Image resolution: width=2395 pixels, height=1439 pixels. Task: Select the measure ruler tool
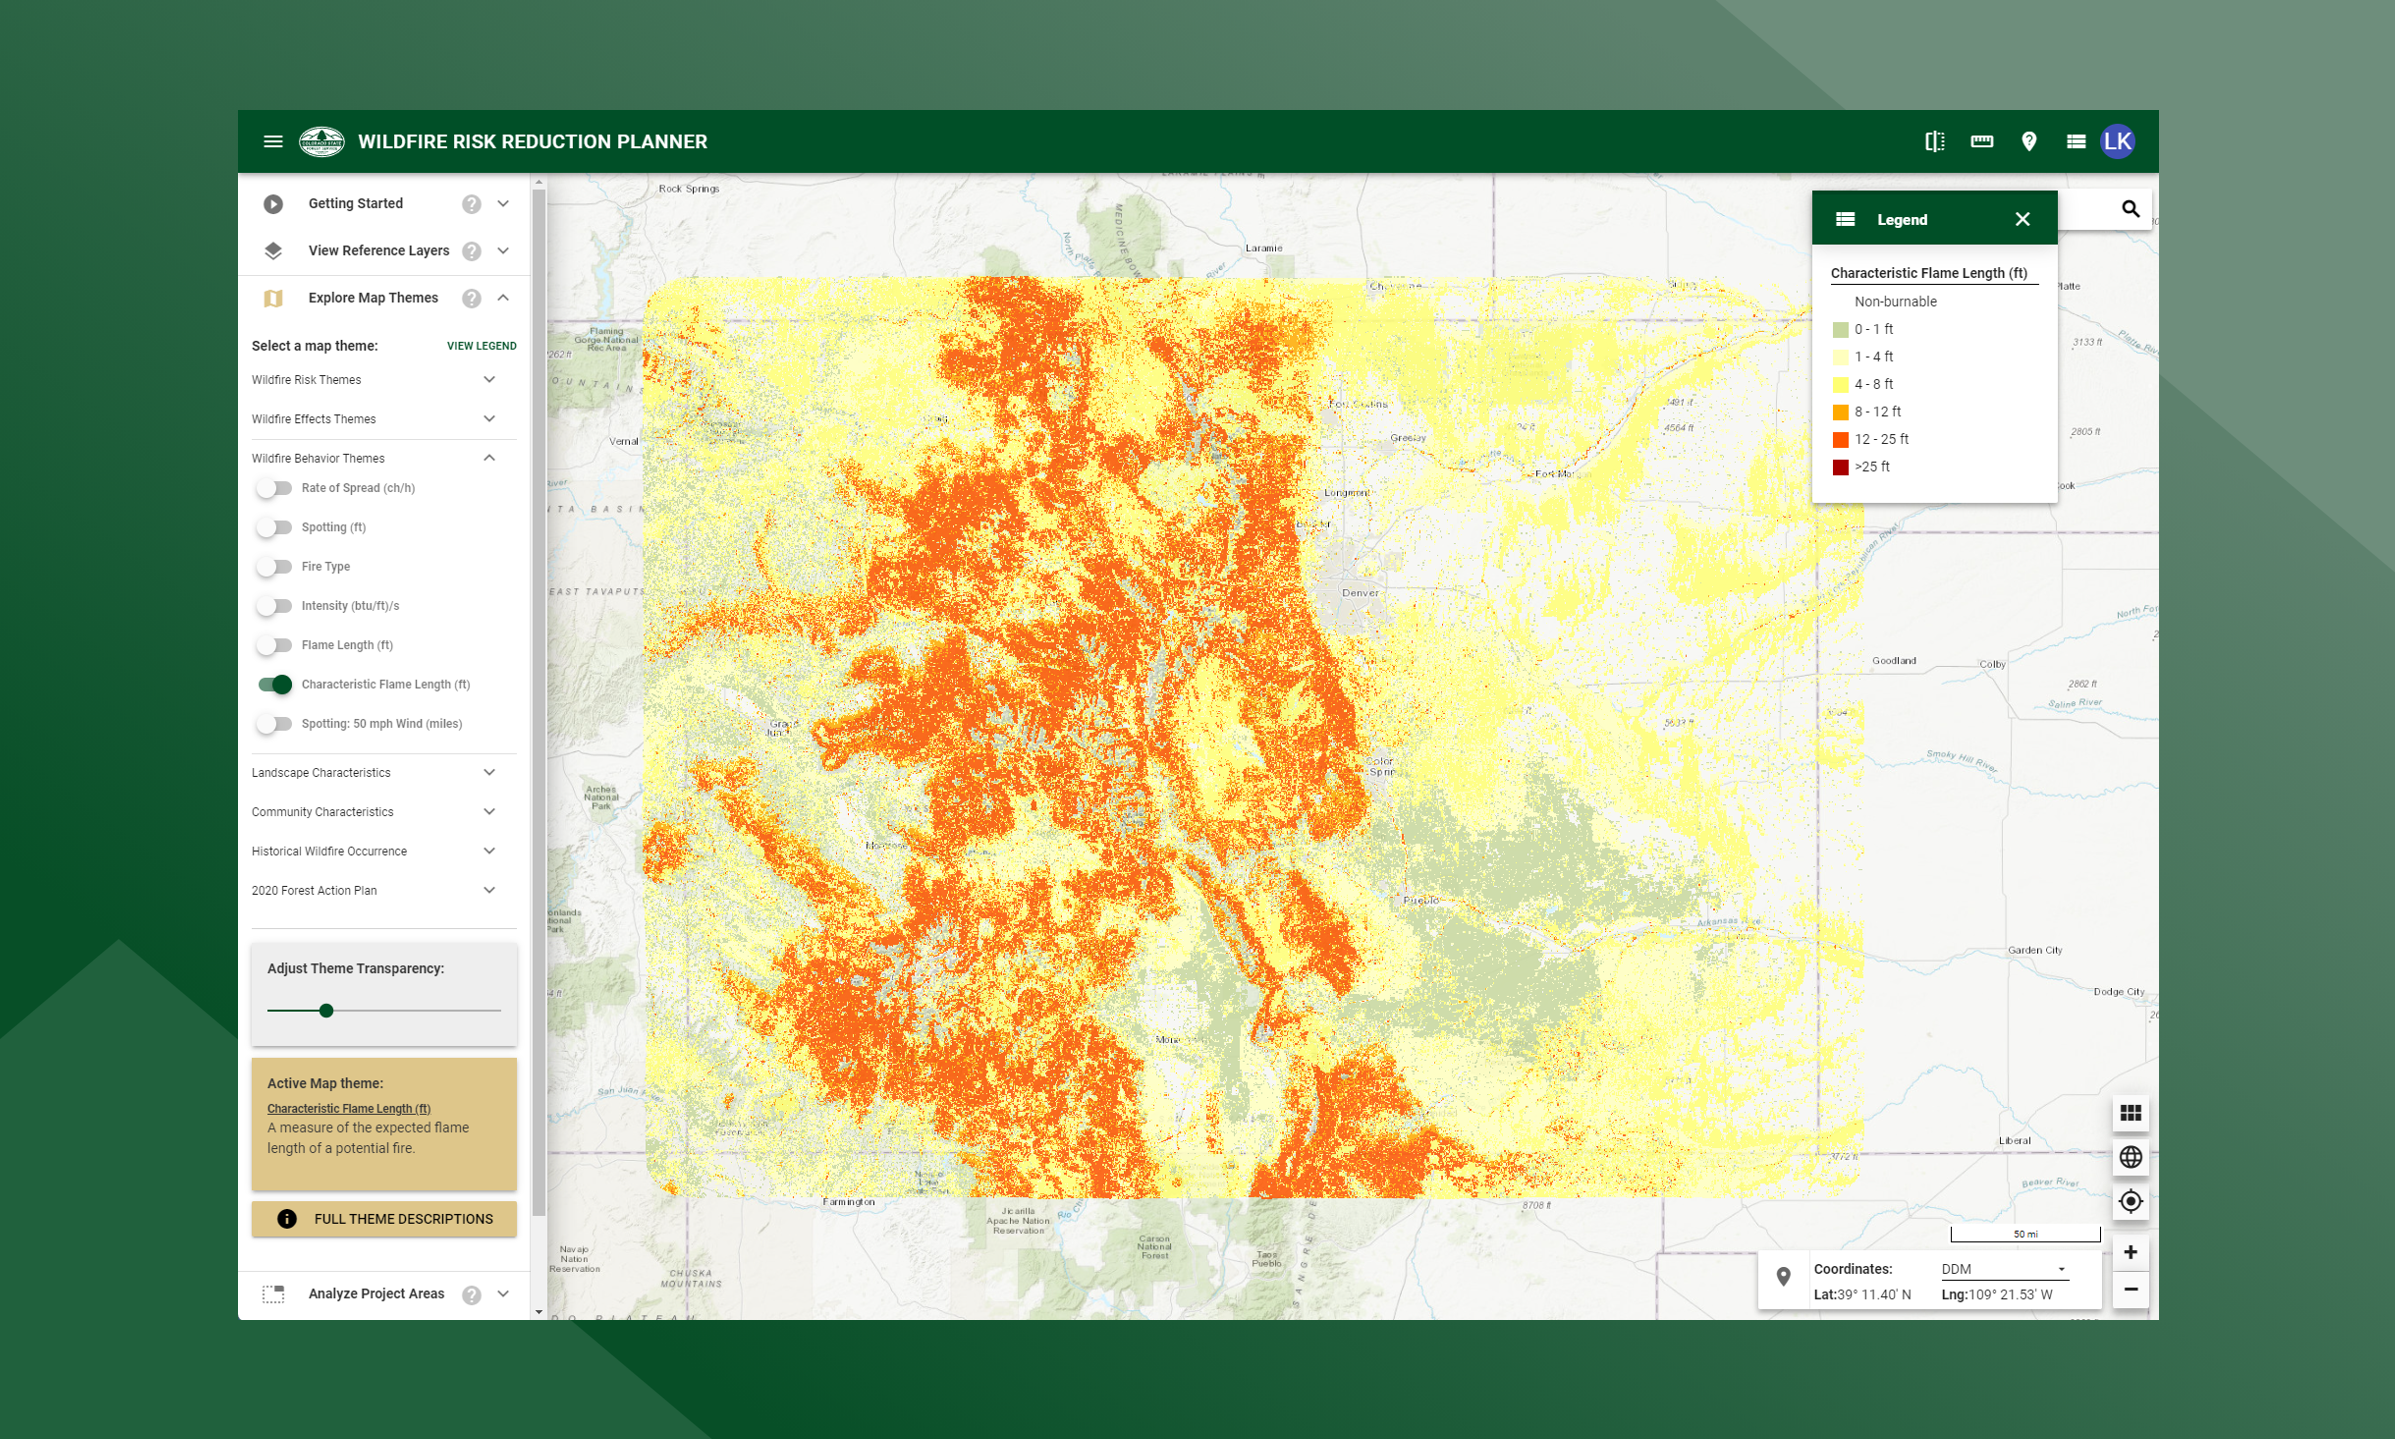(x=1981, y=142)
